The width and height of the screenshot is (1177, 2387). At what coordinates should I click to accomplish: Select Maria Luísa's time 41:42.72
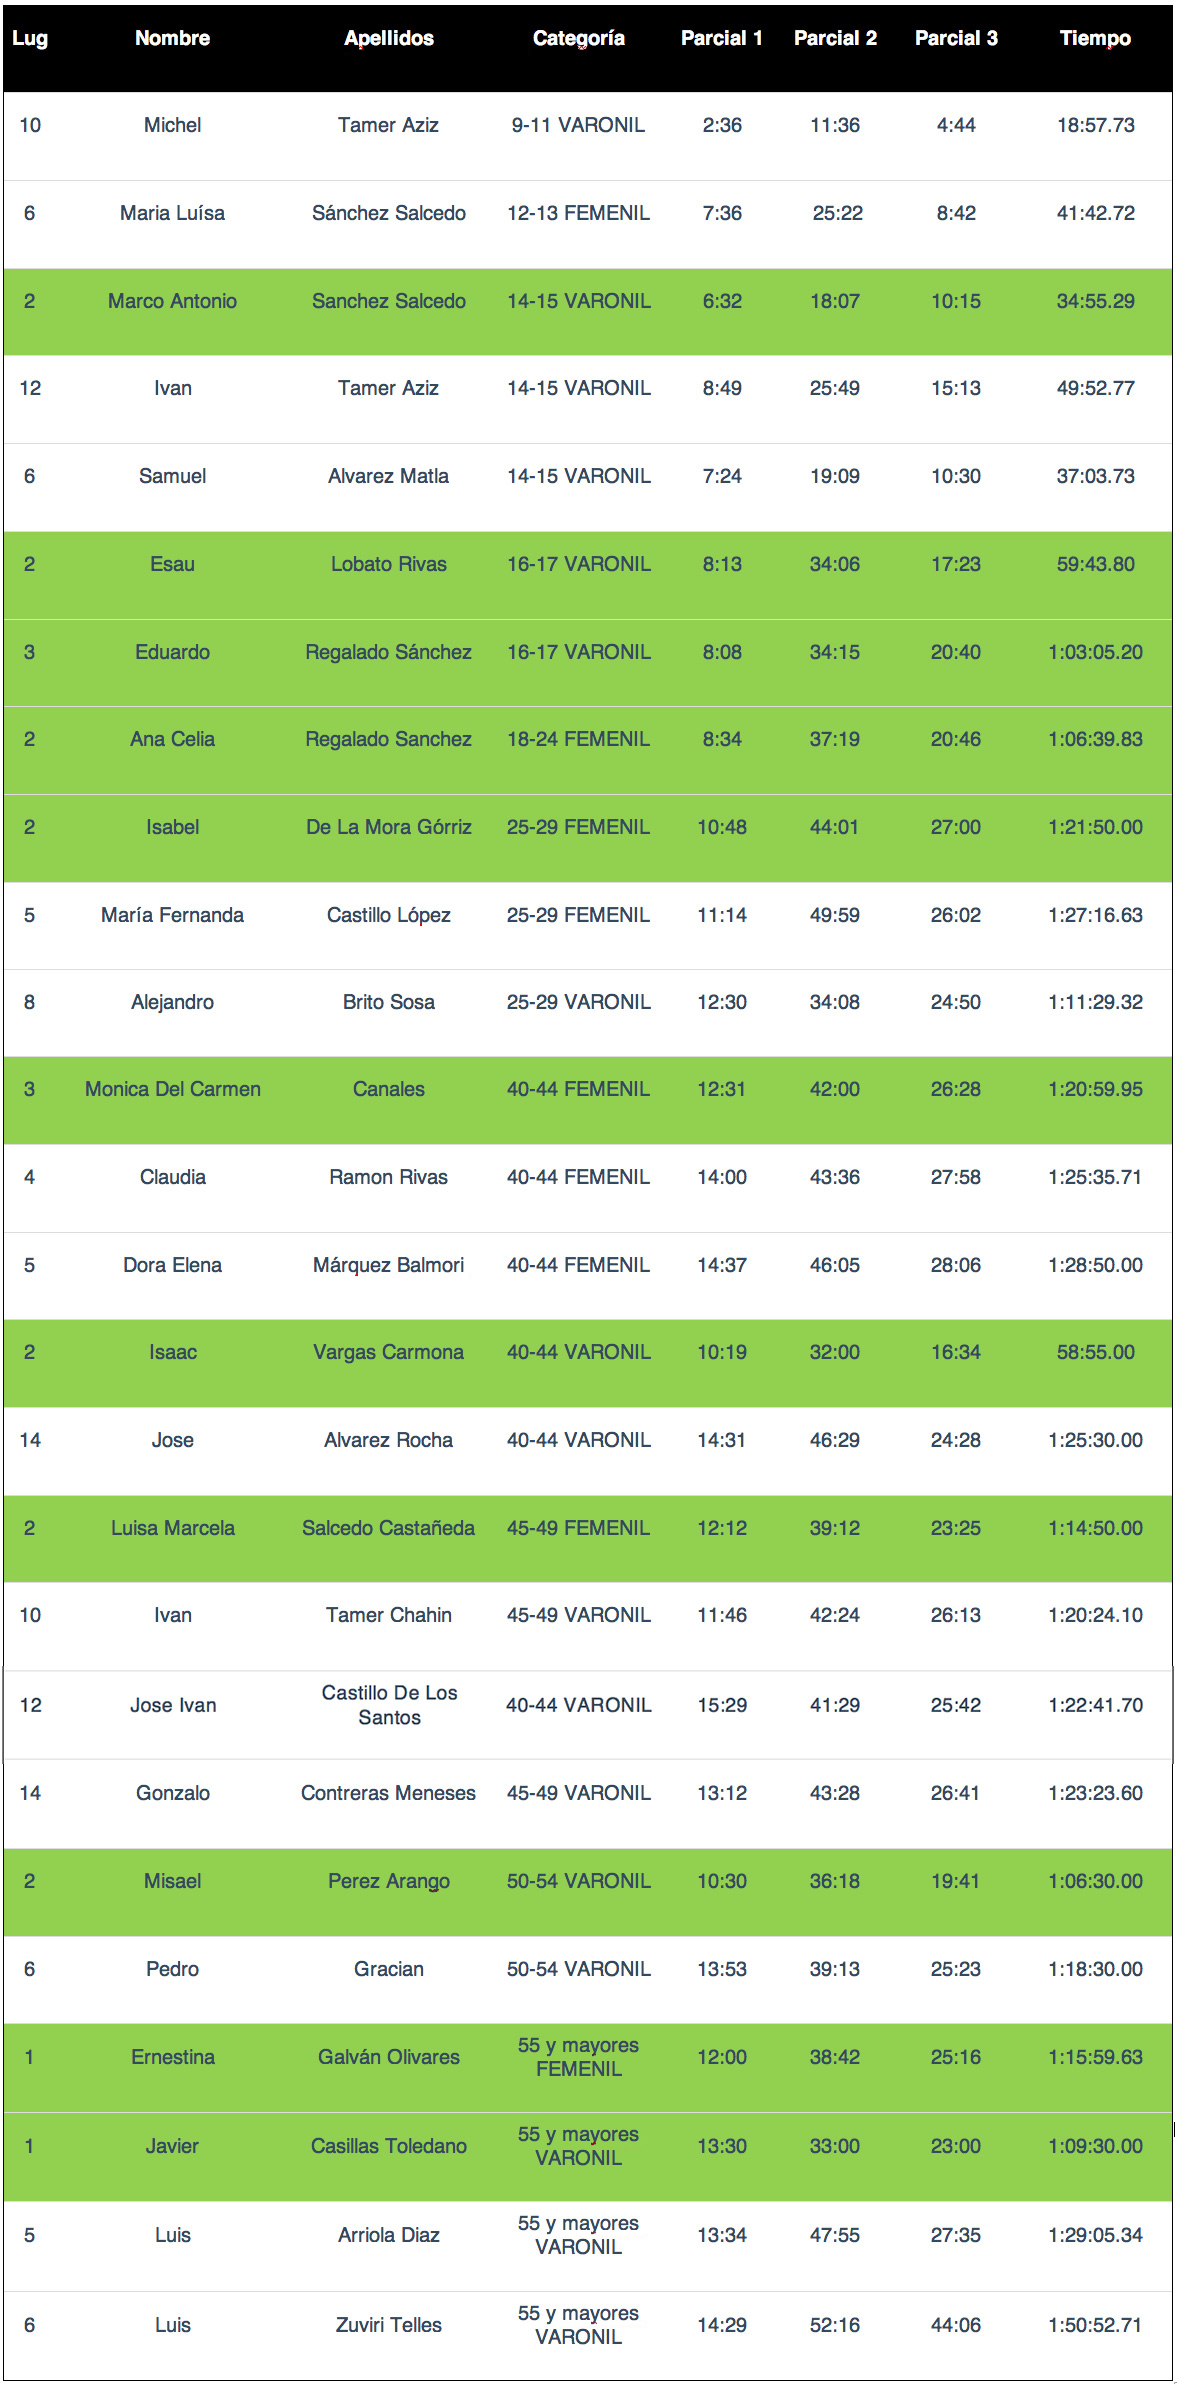1096,213
